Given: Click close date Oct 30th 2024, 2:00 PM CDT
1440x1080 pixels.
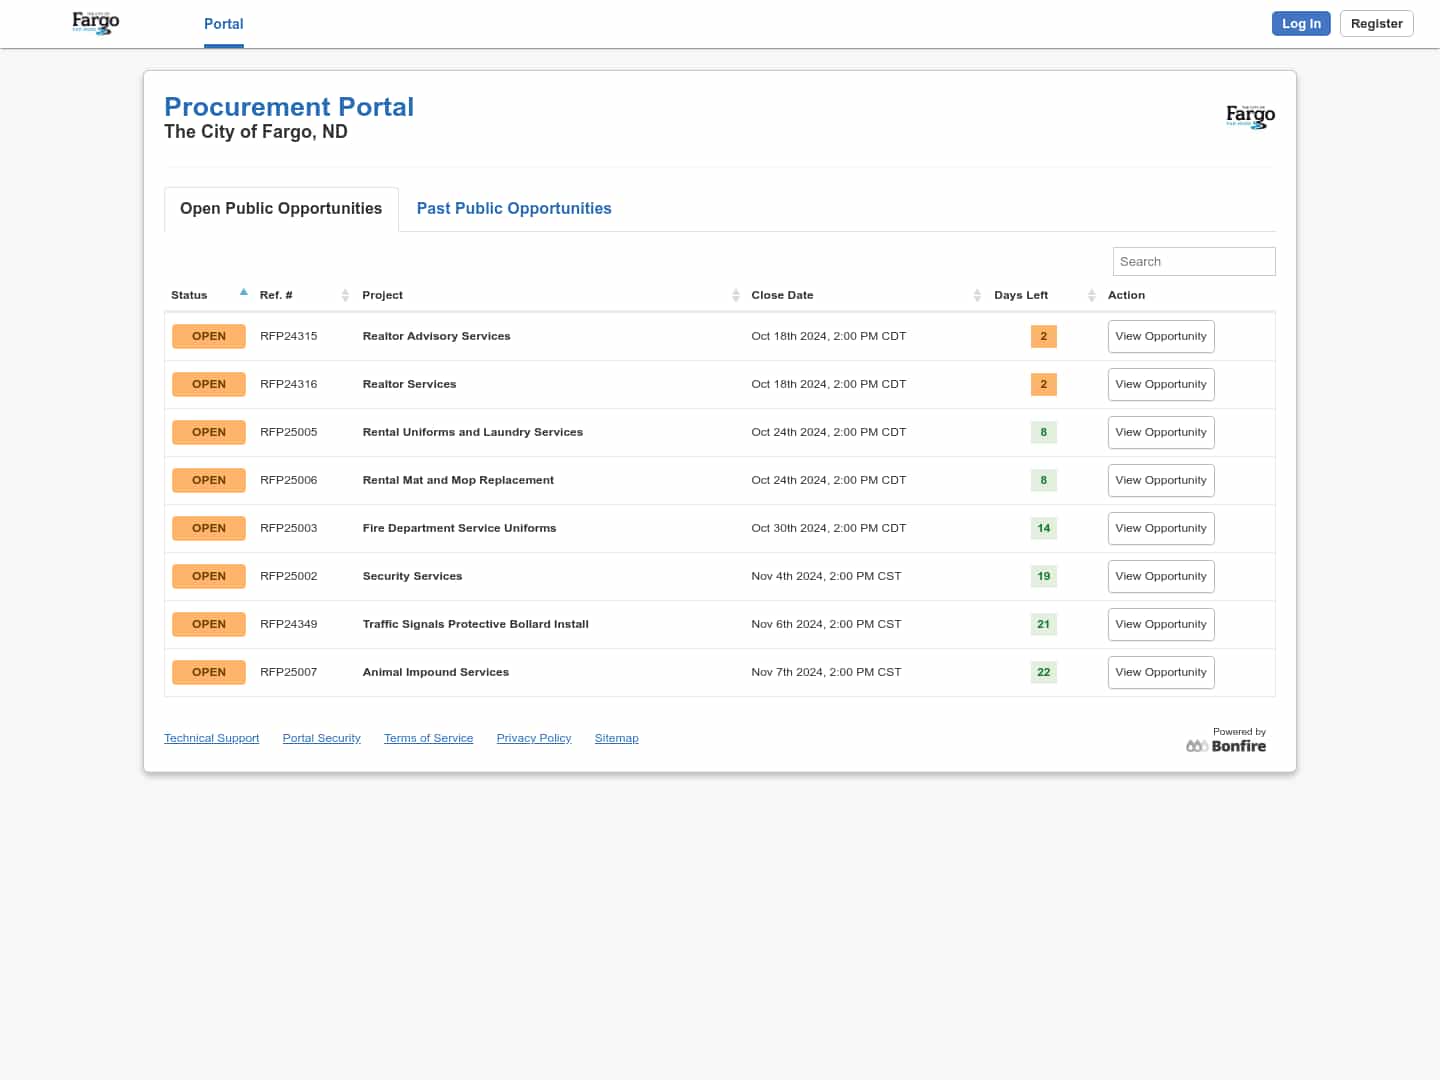Looking at the screenshot, I should (828, 529).
